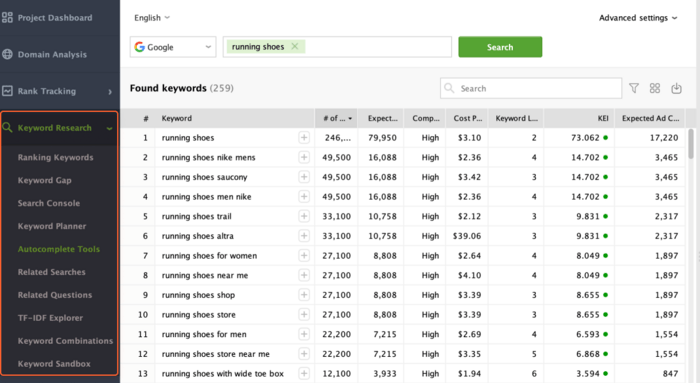The width and height of the screenshot is (700, 383).
Task: Click the Cost P... column header
Action: [x=467, y=118]
